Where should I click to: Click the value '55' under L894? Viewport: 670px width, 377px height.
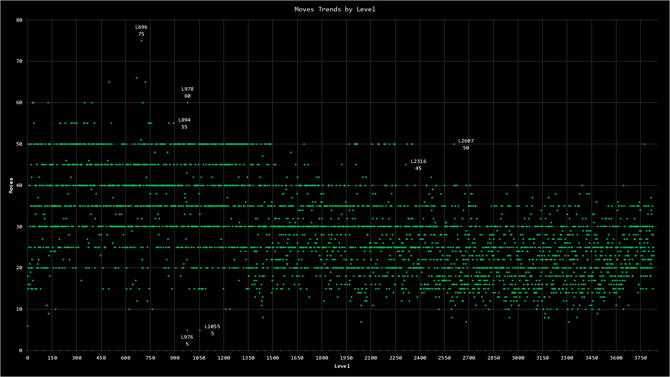click(184, 127)
